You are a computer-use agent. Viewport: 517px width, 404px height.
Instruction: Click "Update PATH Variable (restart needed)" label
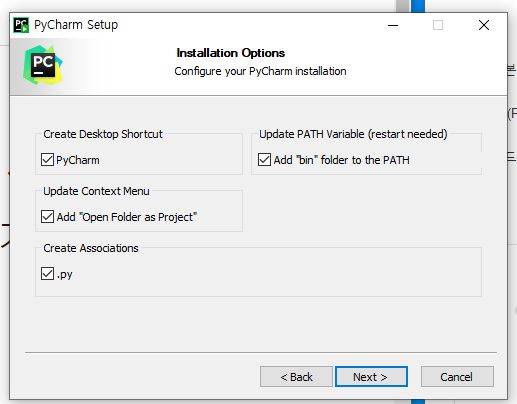[x=353, y=134]
